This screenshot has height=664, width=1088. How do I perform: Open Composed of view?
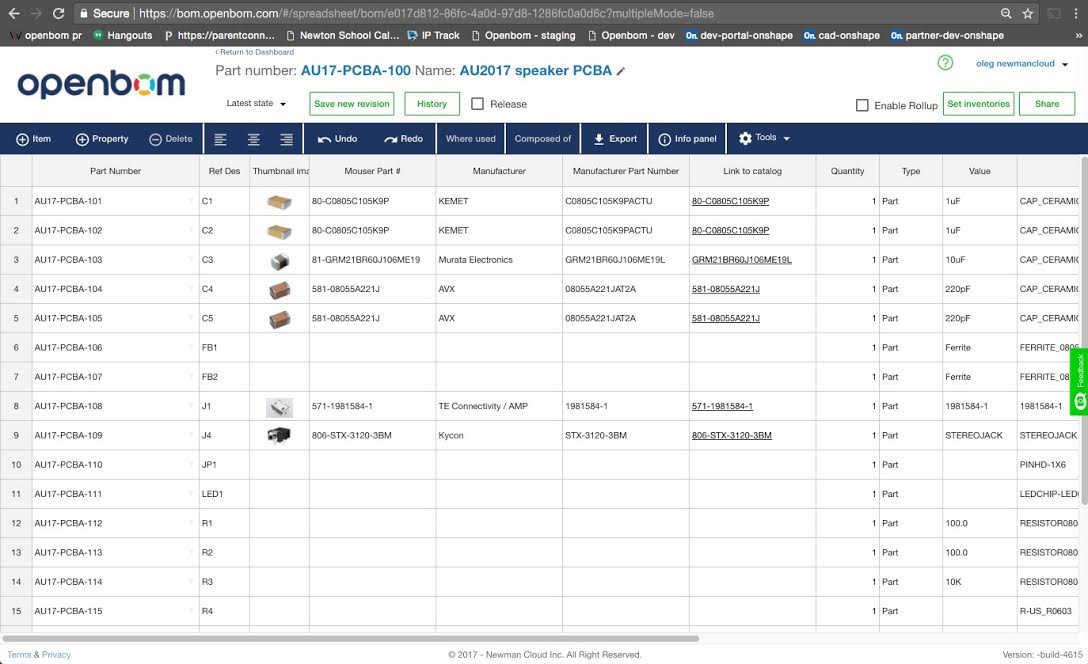(543, 139)
